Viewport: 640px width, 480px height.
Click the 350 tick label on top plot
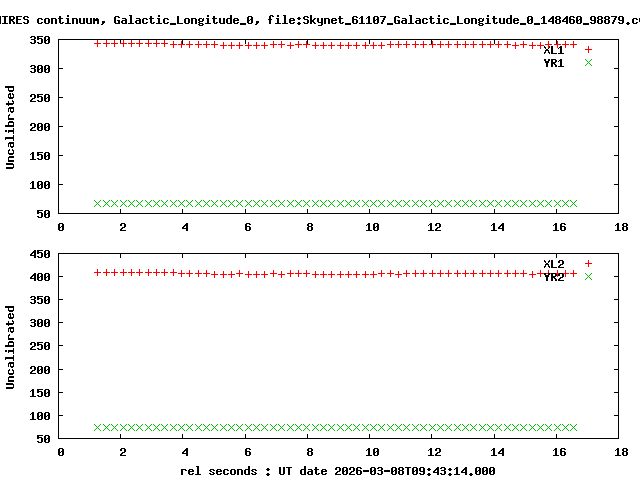coord(41,39)
